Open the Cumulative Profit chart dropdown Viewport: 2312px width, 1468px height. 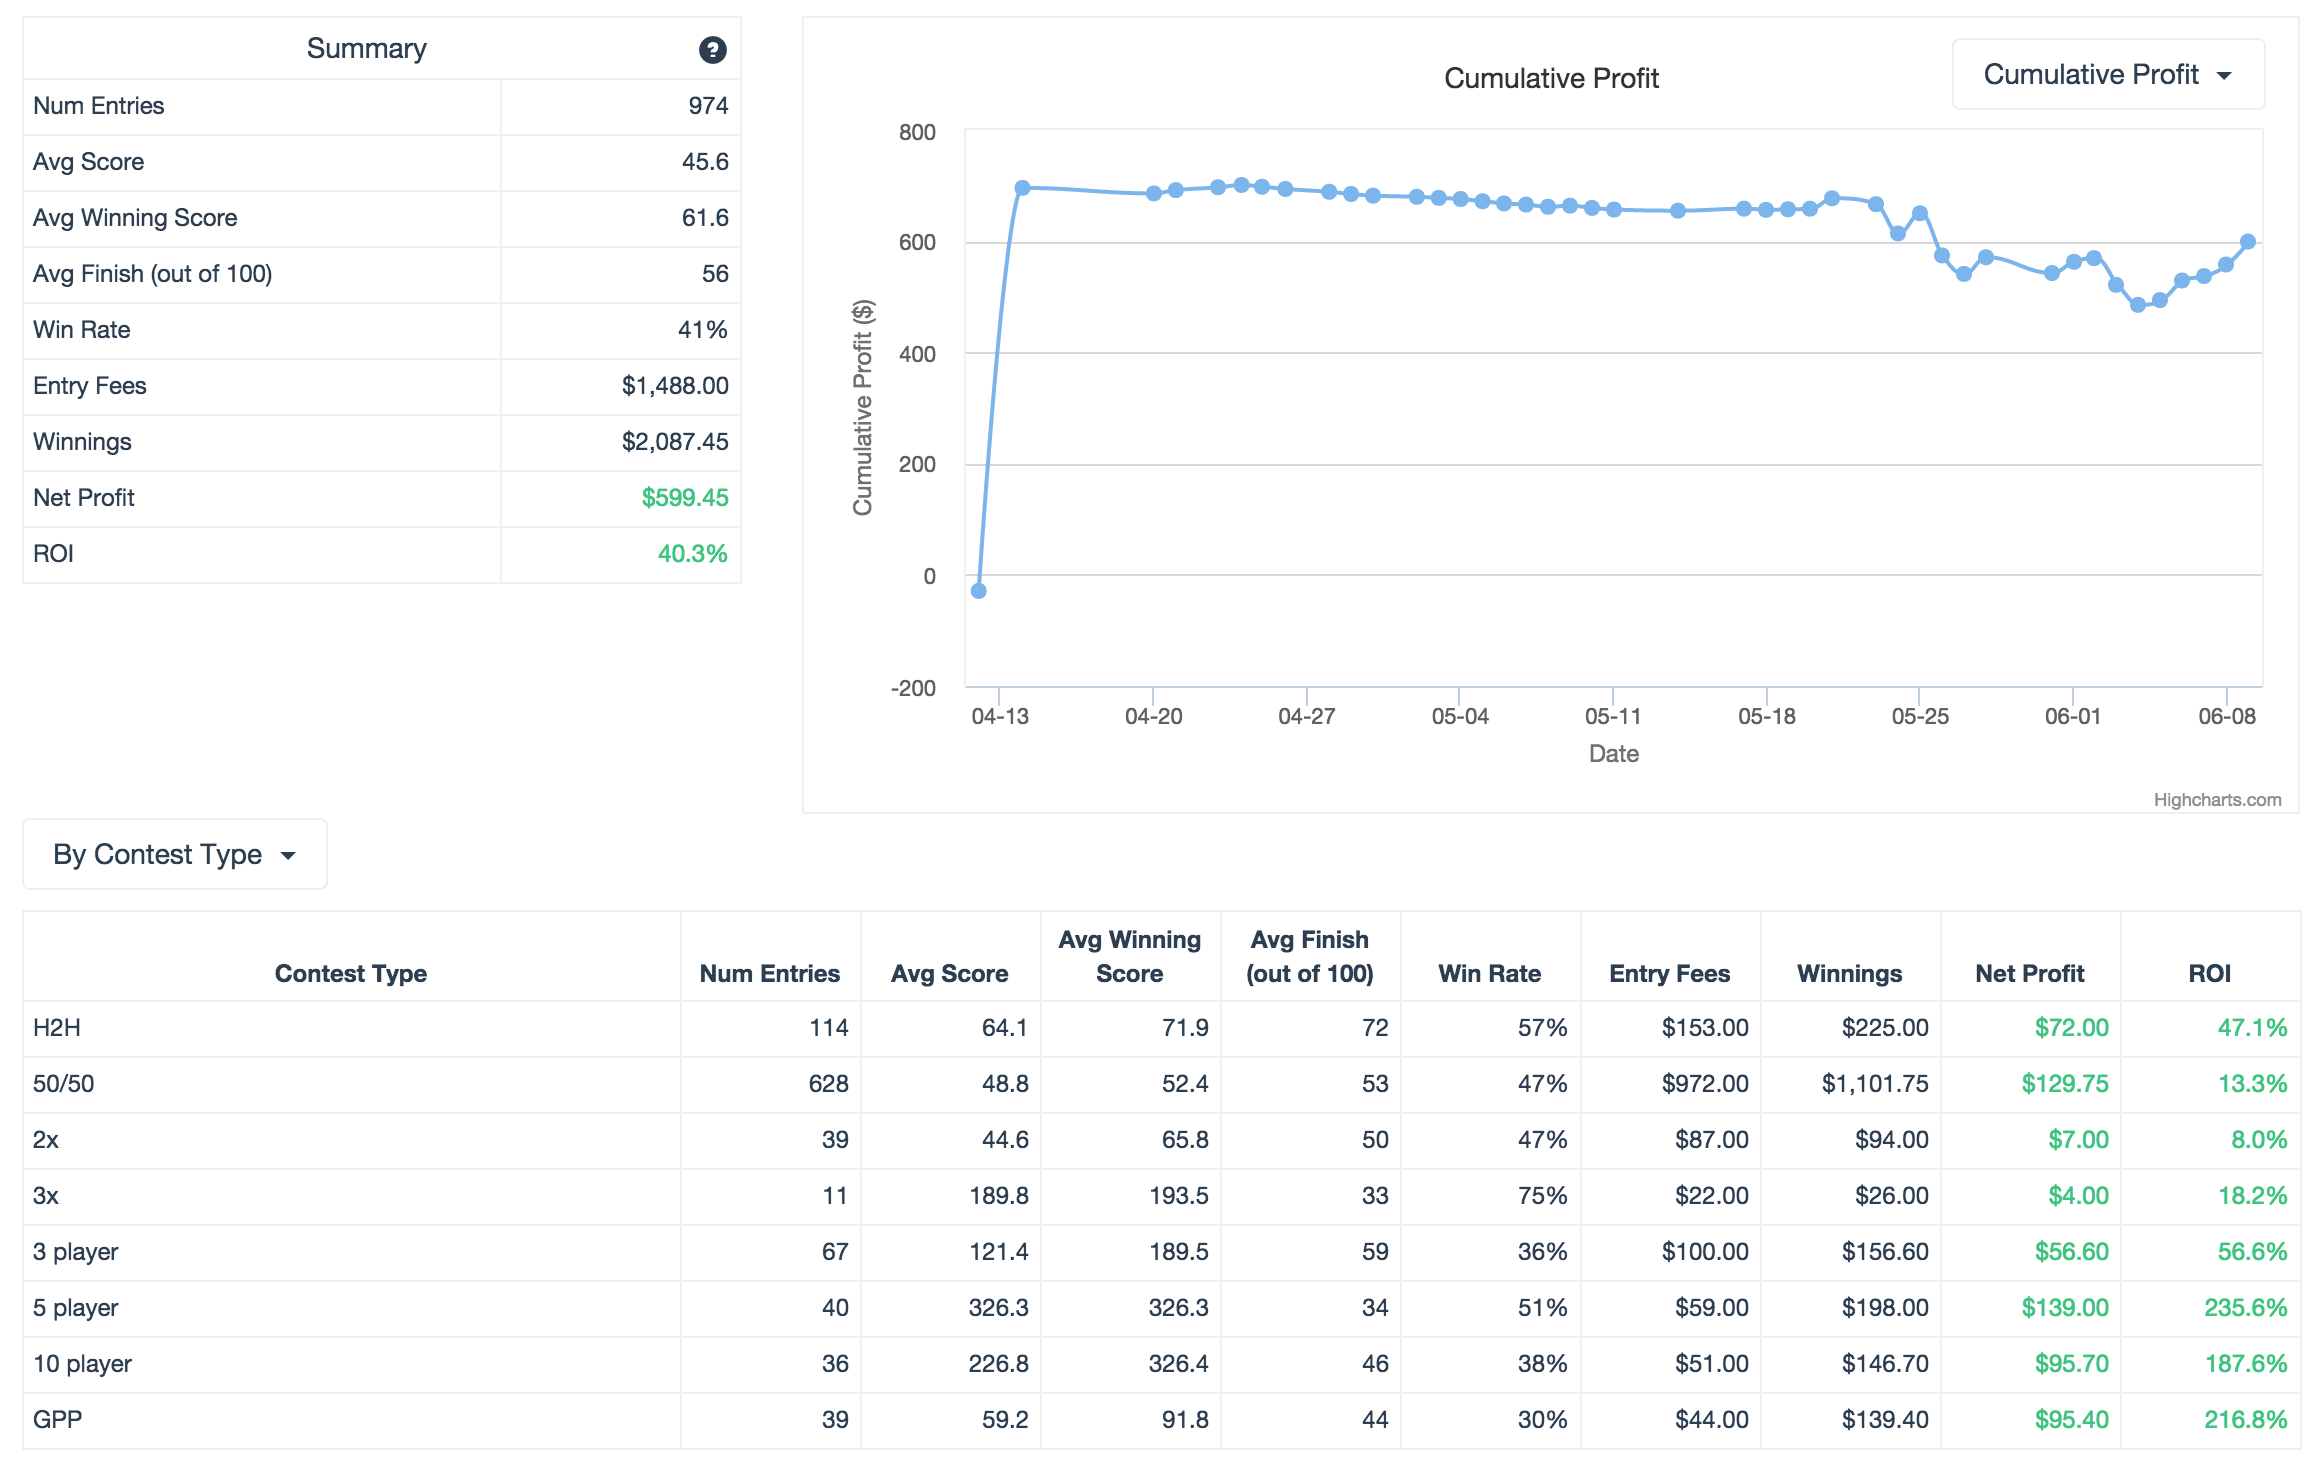coord(2107,75)
